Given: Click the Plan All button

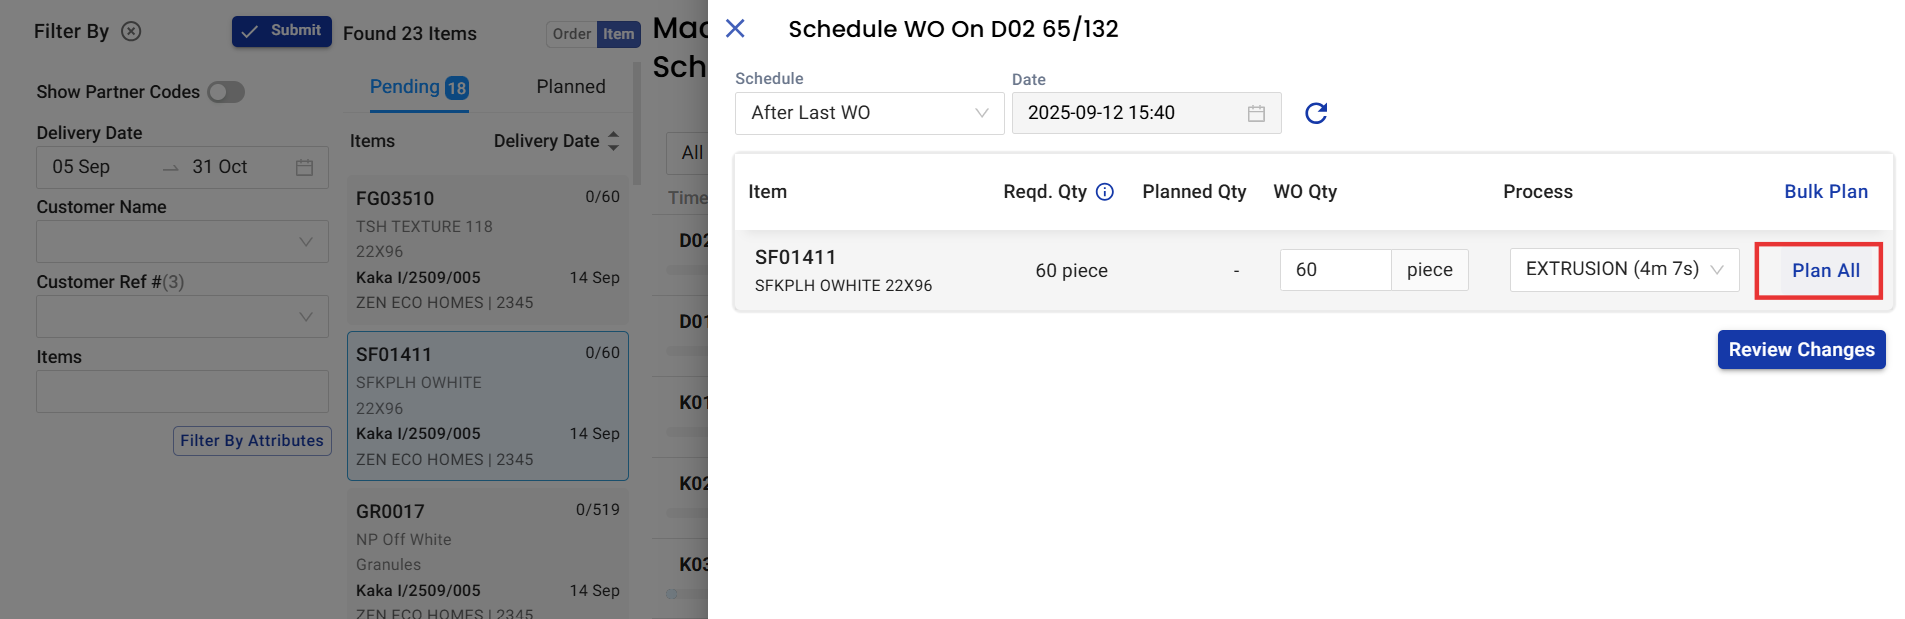Looking at the screenshot, I should coord(1825,271).
